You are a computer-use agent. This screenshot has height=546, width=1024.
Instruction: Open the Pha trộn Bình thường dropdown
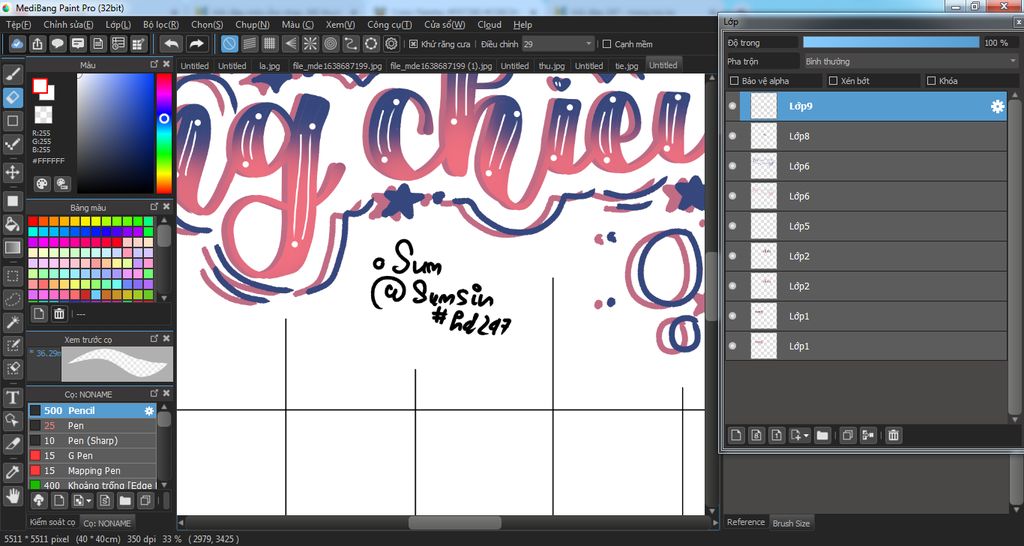coord(910,61)
